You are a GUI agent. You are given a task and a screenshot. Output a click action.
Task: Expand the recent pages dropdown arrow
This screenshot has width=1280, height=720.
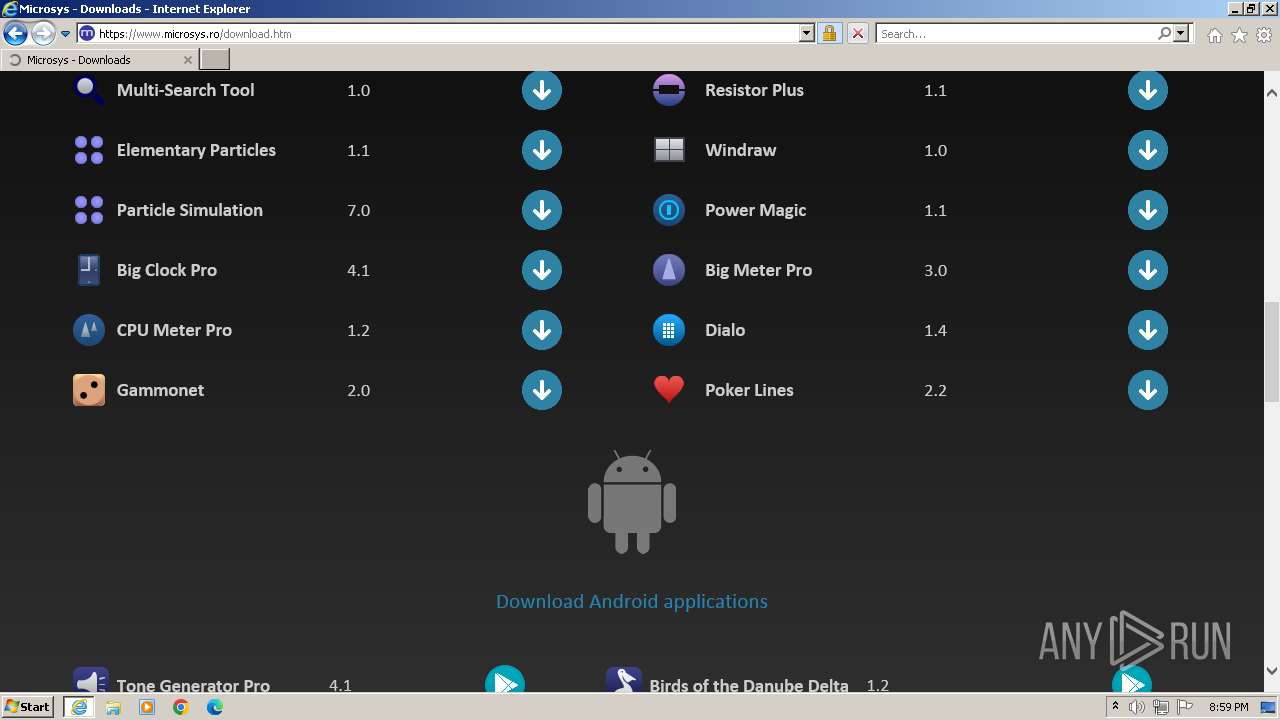pyautogui.click(x=65, y=34)
